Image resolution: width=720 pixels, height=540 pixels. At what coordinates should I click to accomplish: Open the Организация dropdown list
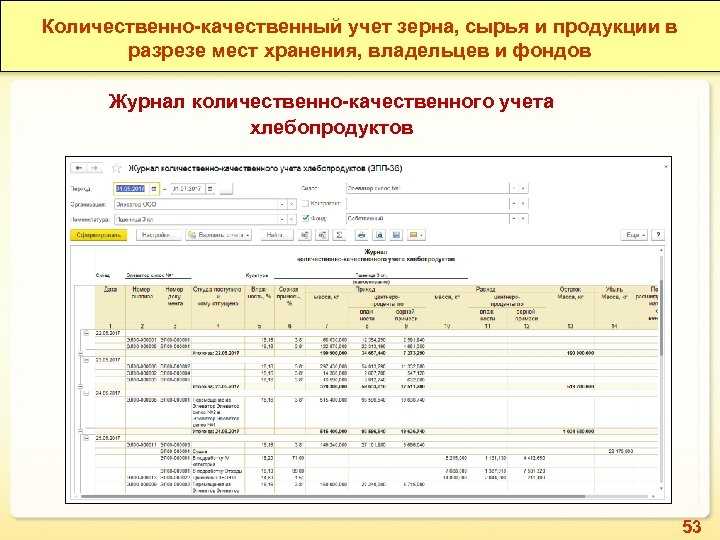pos(282,204)
